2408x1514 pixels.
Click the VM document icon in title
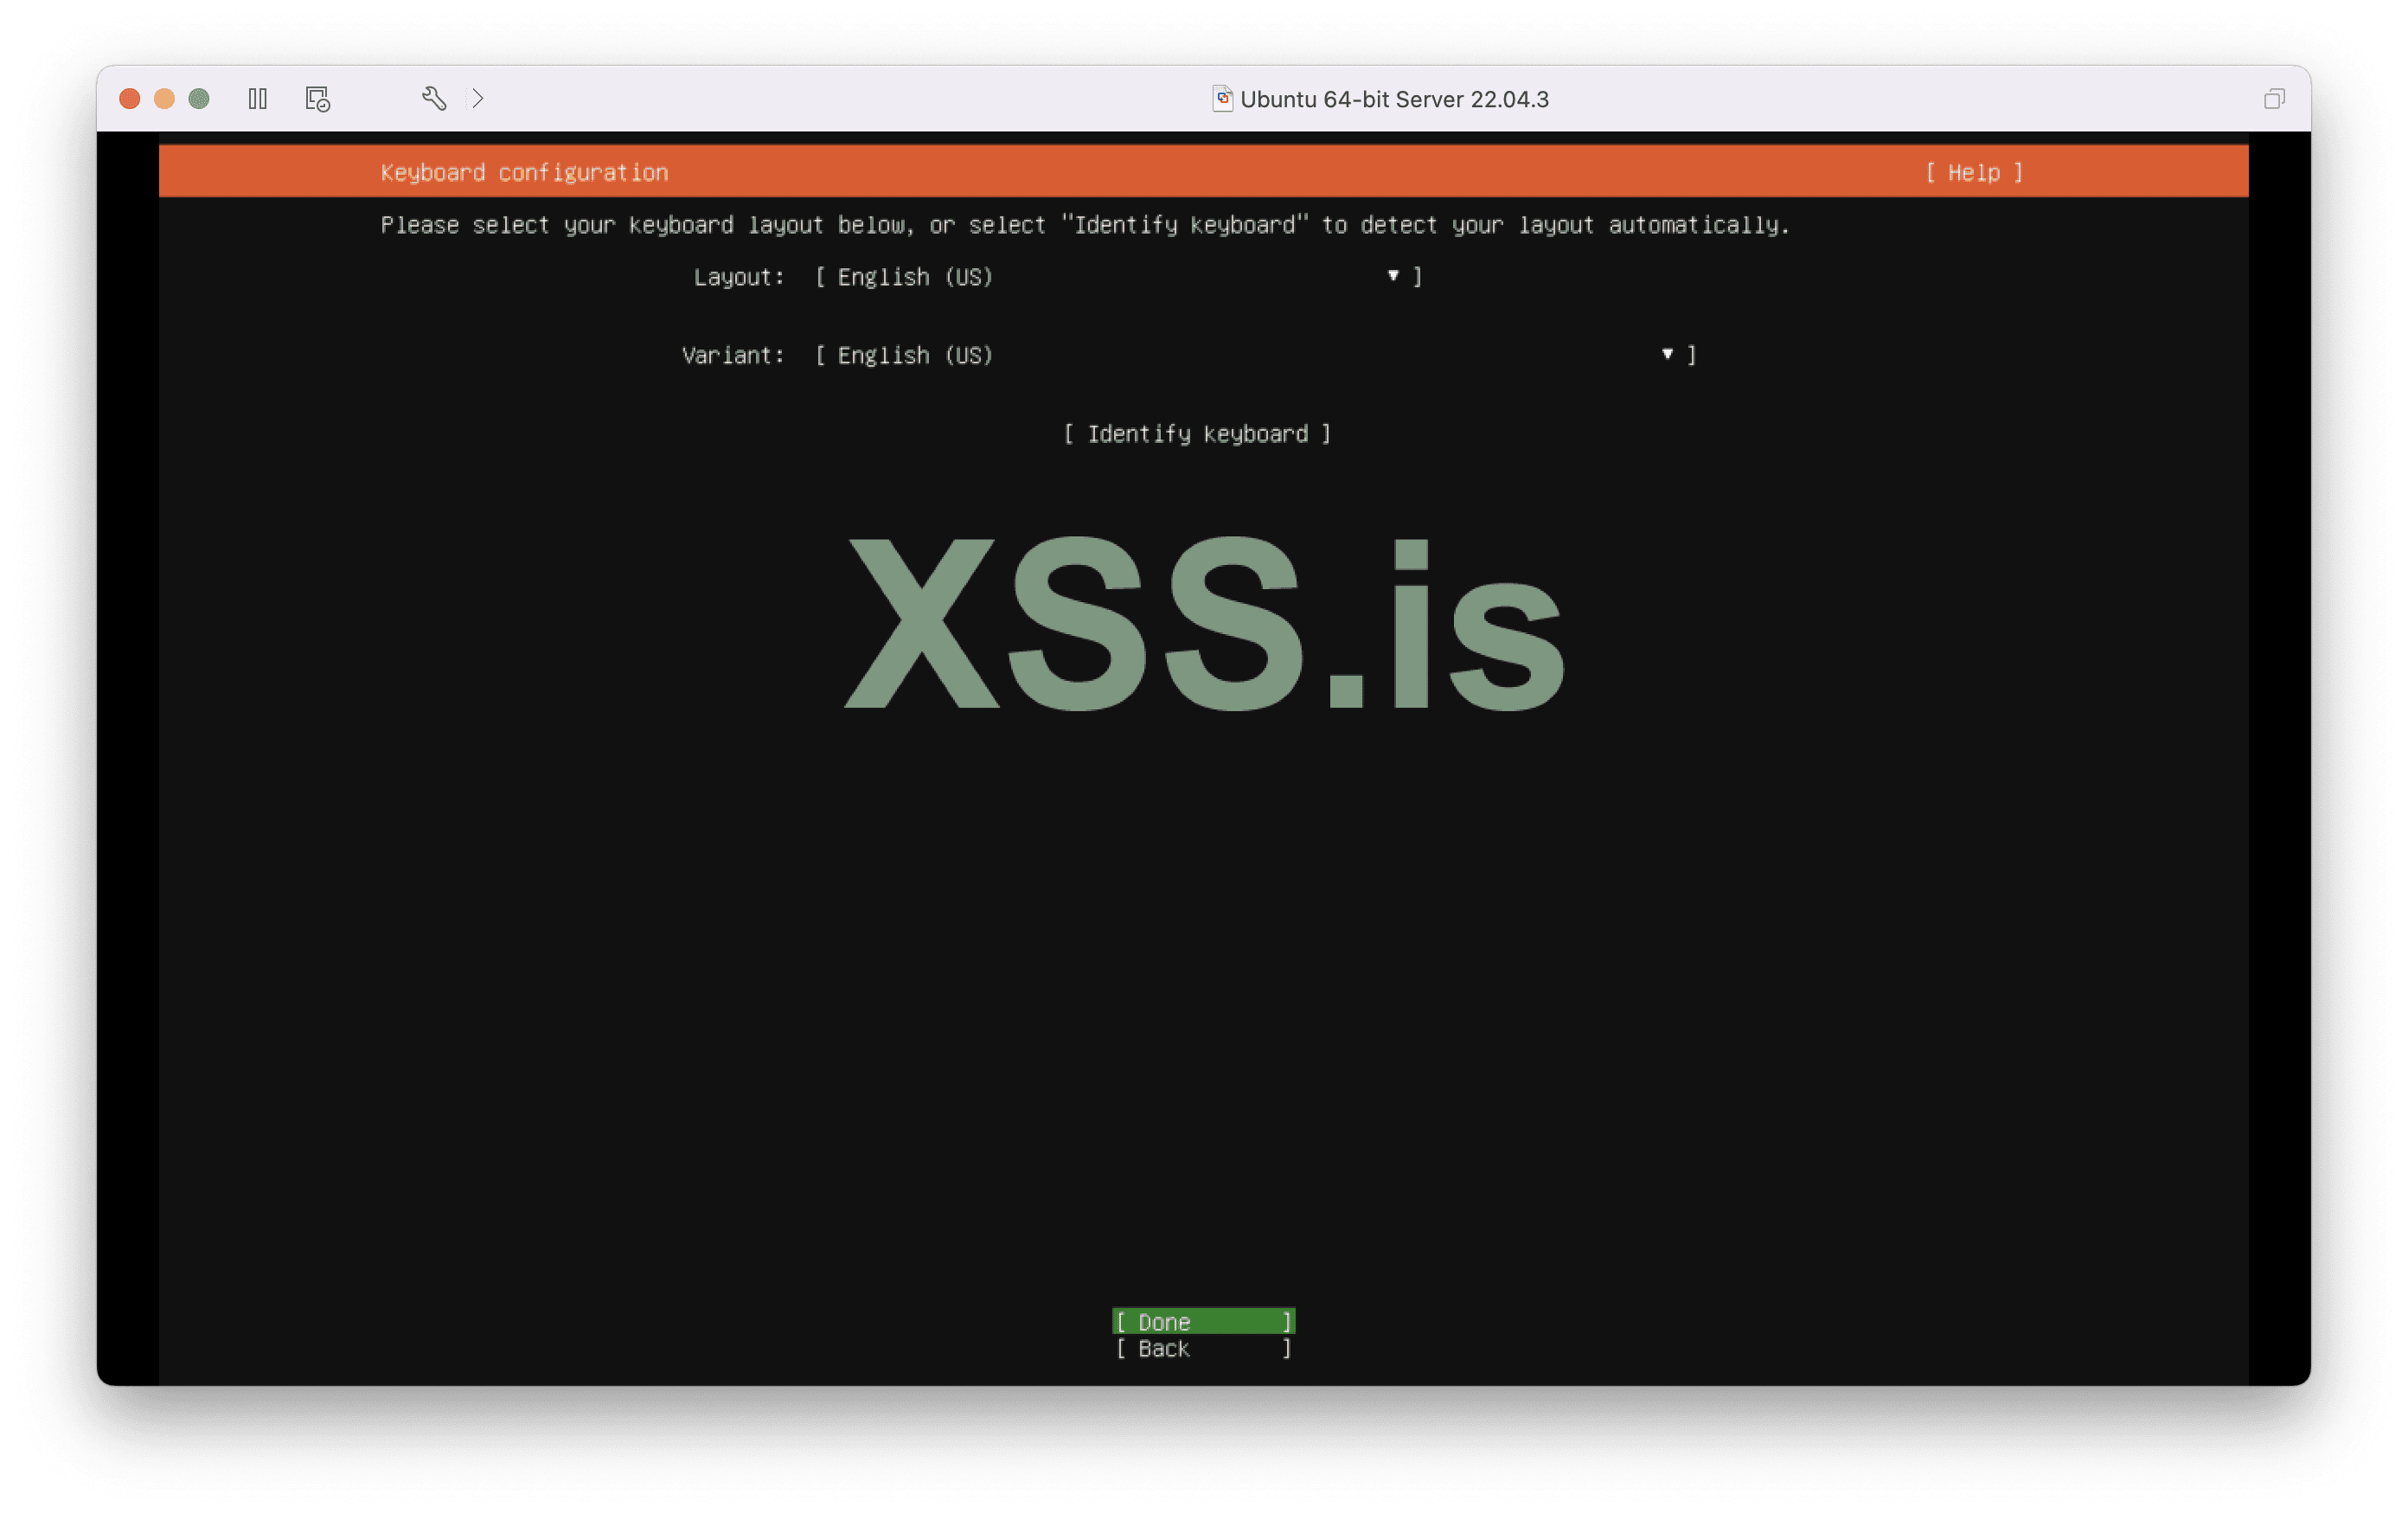[1222, 98]
